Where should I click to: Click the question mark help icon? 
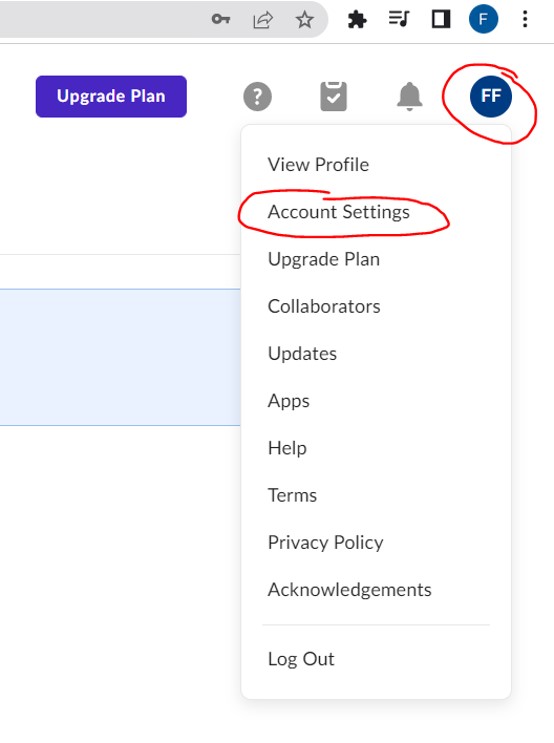[257, 97]
